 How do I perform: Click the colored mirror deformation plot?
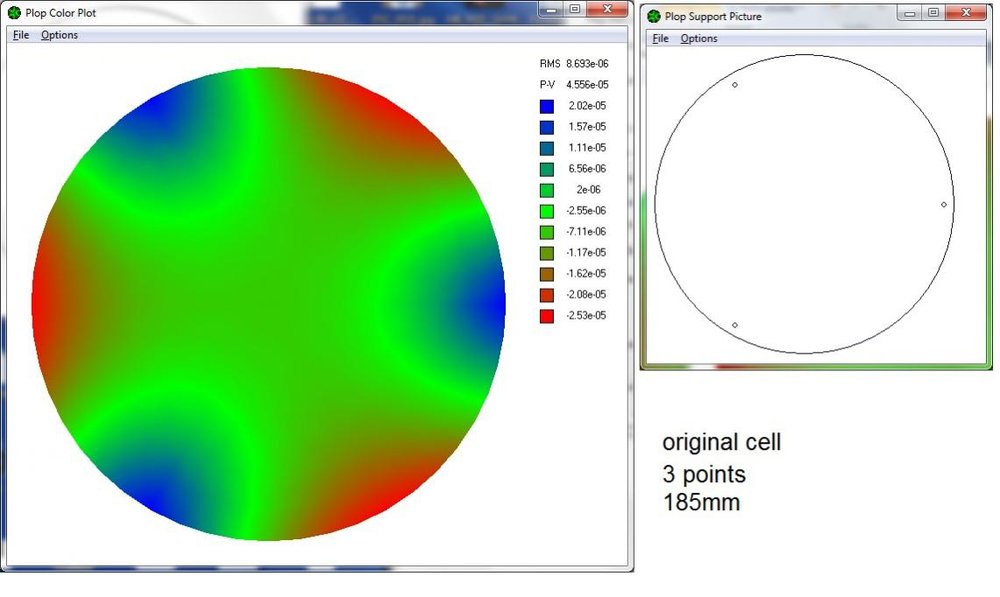[270, 300]
